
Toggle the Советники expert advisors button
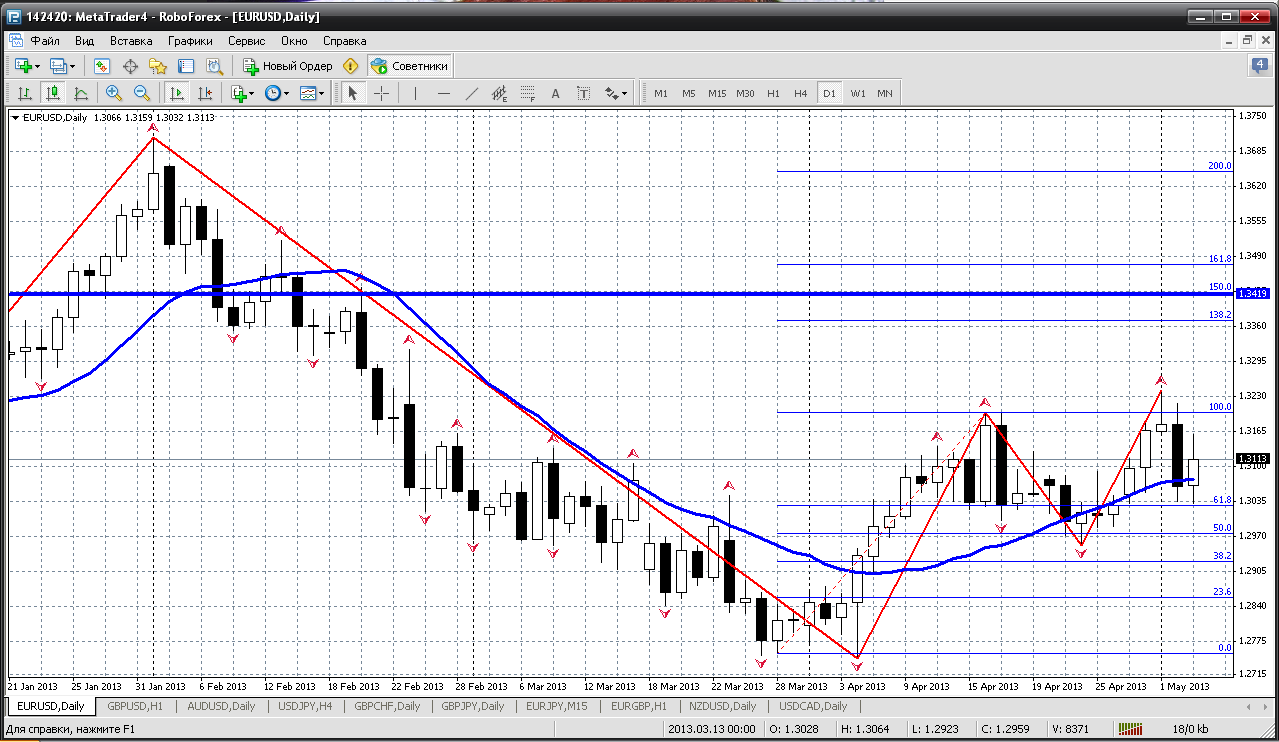410,66
